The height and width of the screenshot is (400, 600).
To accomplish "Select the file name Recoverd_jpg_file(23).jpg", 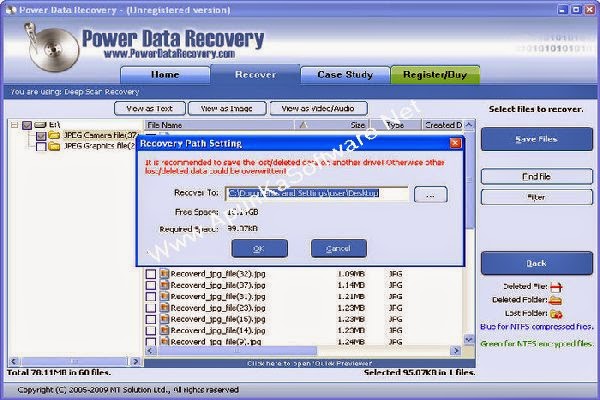I will (x=218, y=308).
